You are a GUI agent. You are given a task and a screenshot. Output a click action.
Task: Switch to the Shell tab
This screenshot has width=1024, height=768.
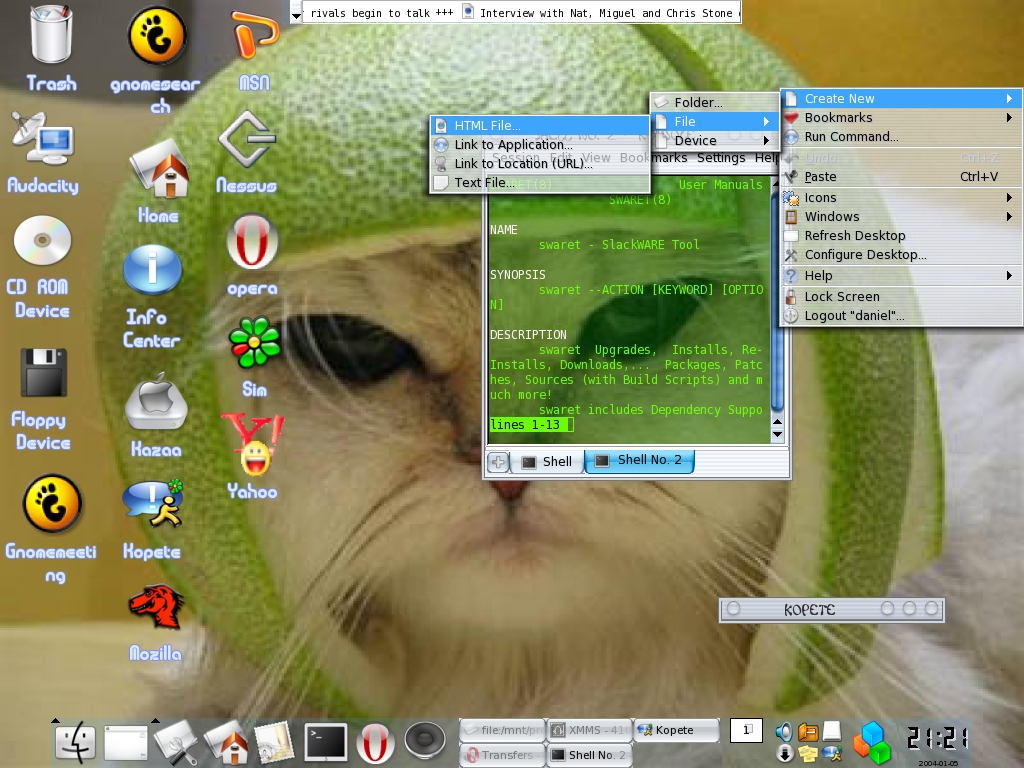(x=547, y=462)
